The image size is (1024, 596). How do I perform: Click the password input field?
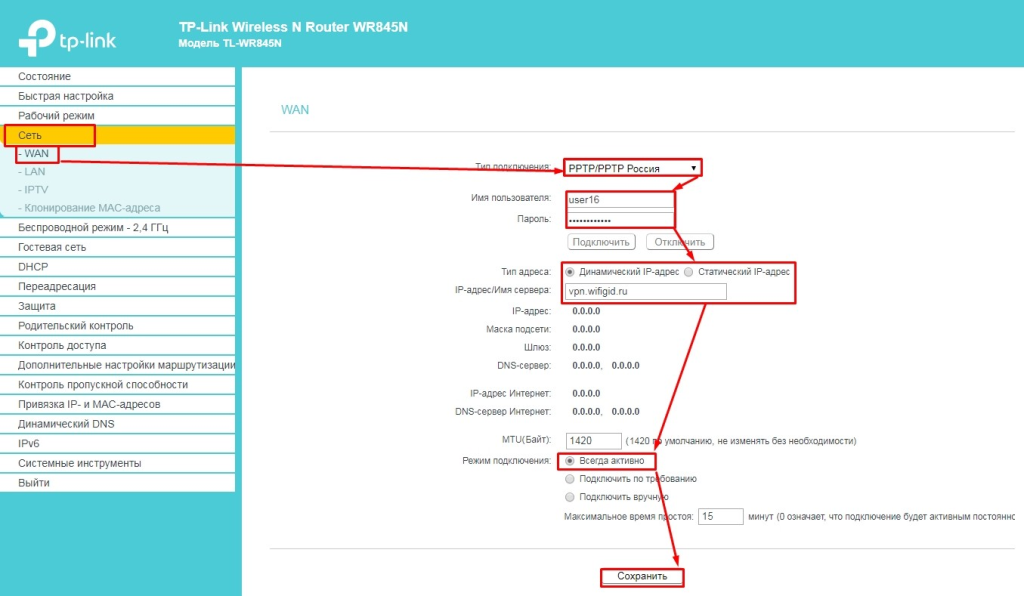(619, 219)
